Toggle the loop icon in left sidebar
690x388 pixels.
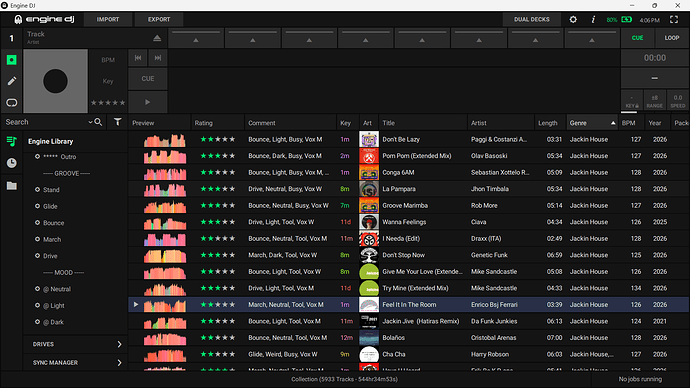click(12, 102)
